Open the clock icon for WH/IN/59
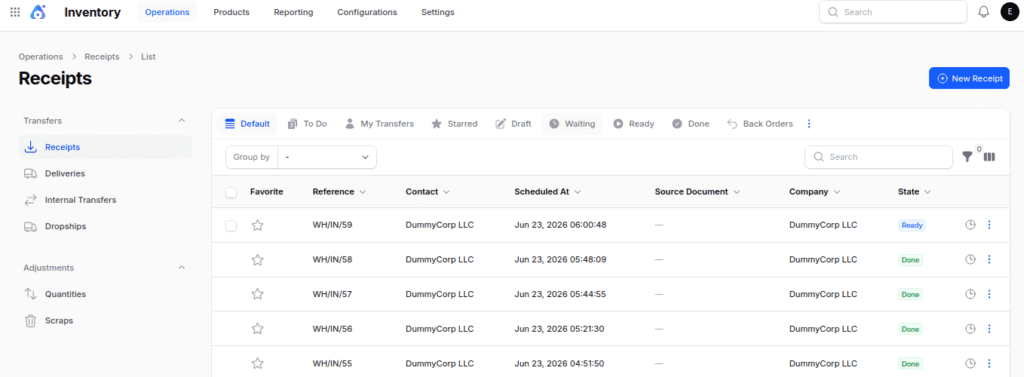Screen dimensions: 1024x377 [x=970, y=225]
